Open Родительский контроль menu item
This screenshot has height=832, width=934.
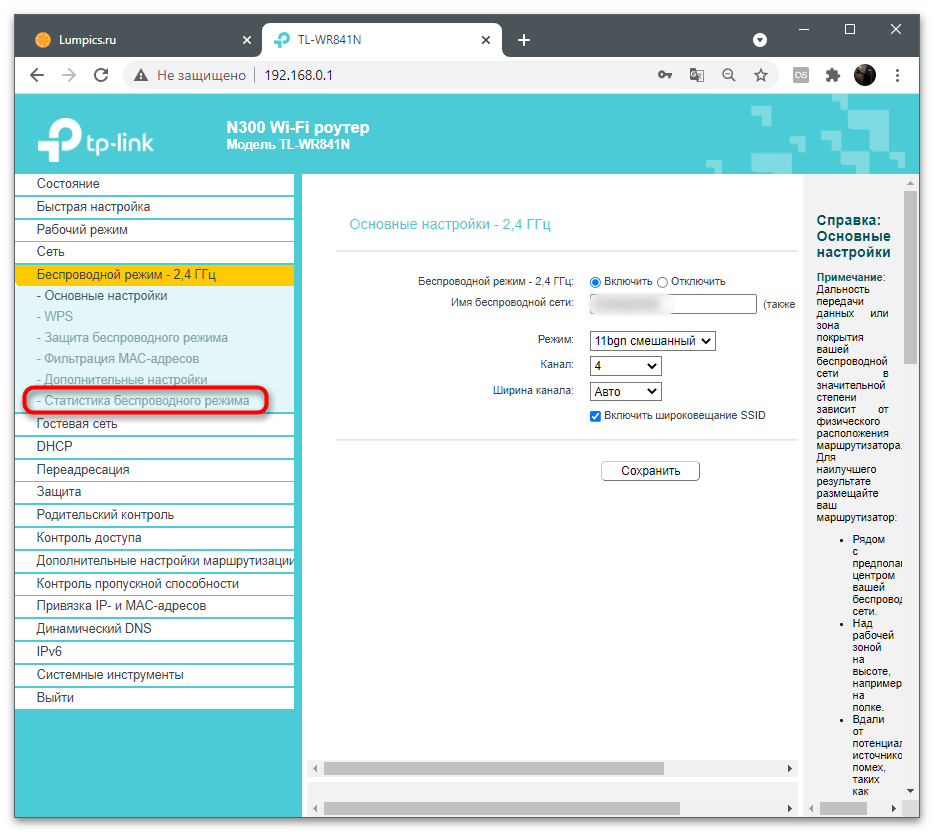[154, 515]
